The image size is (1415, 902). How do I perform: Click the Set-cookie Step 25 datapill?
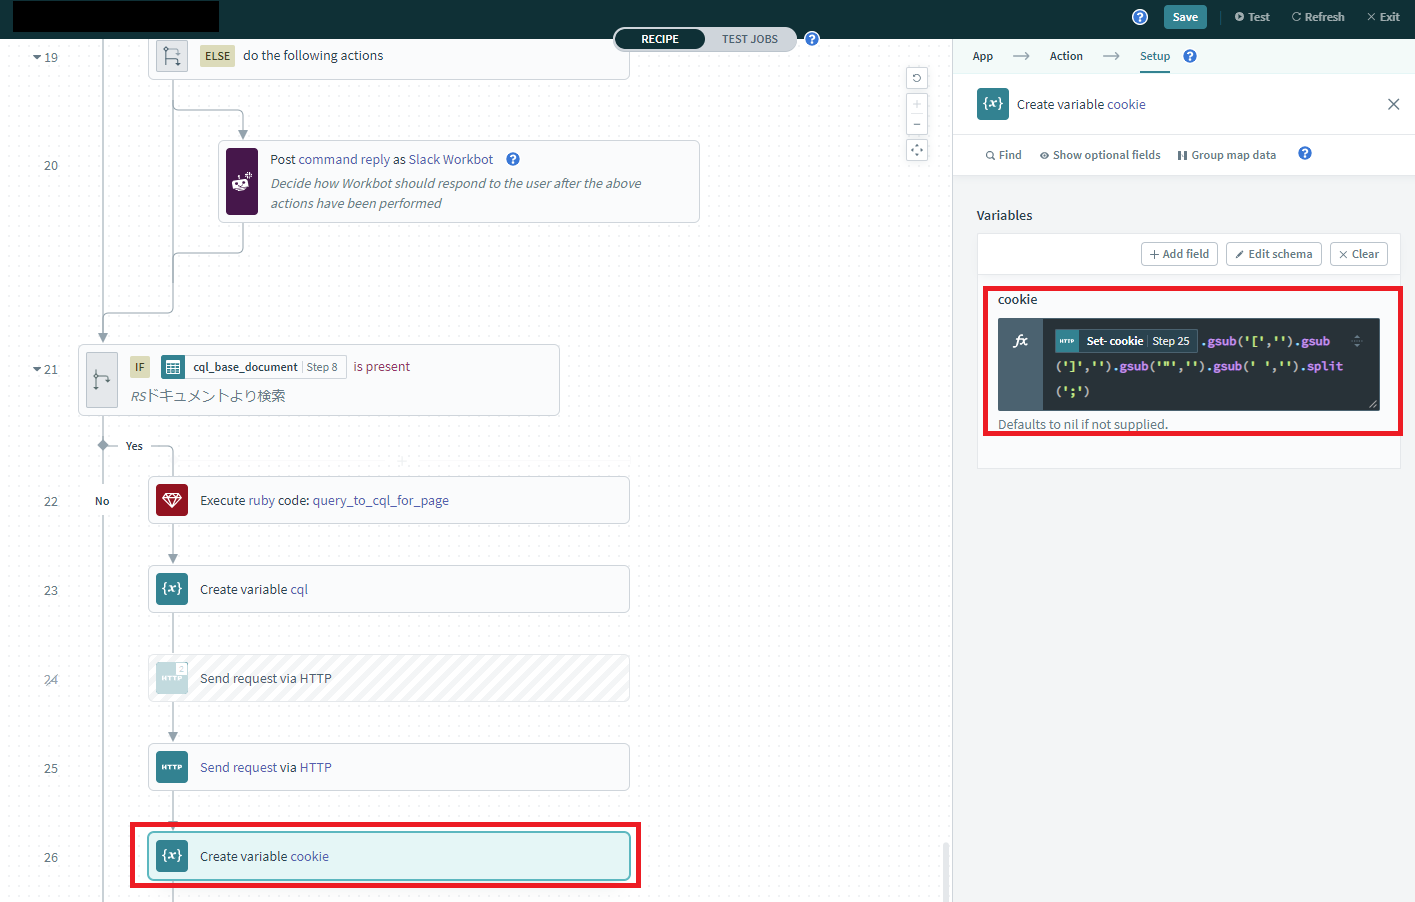pos(1126,341)
